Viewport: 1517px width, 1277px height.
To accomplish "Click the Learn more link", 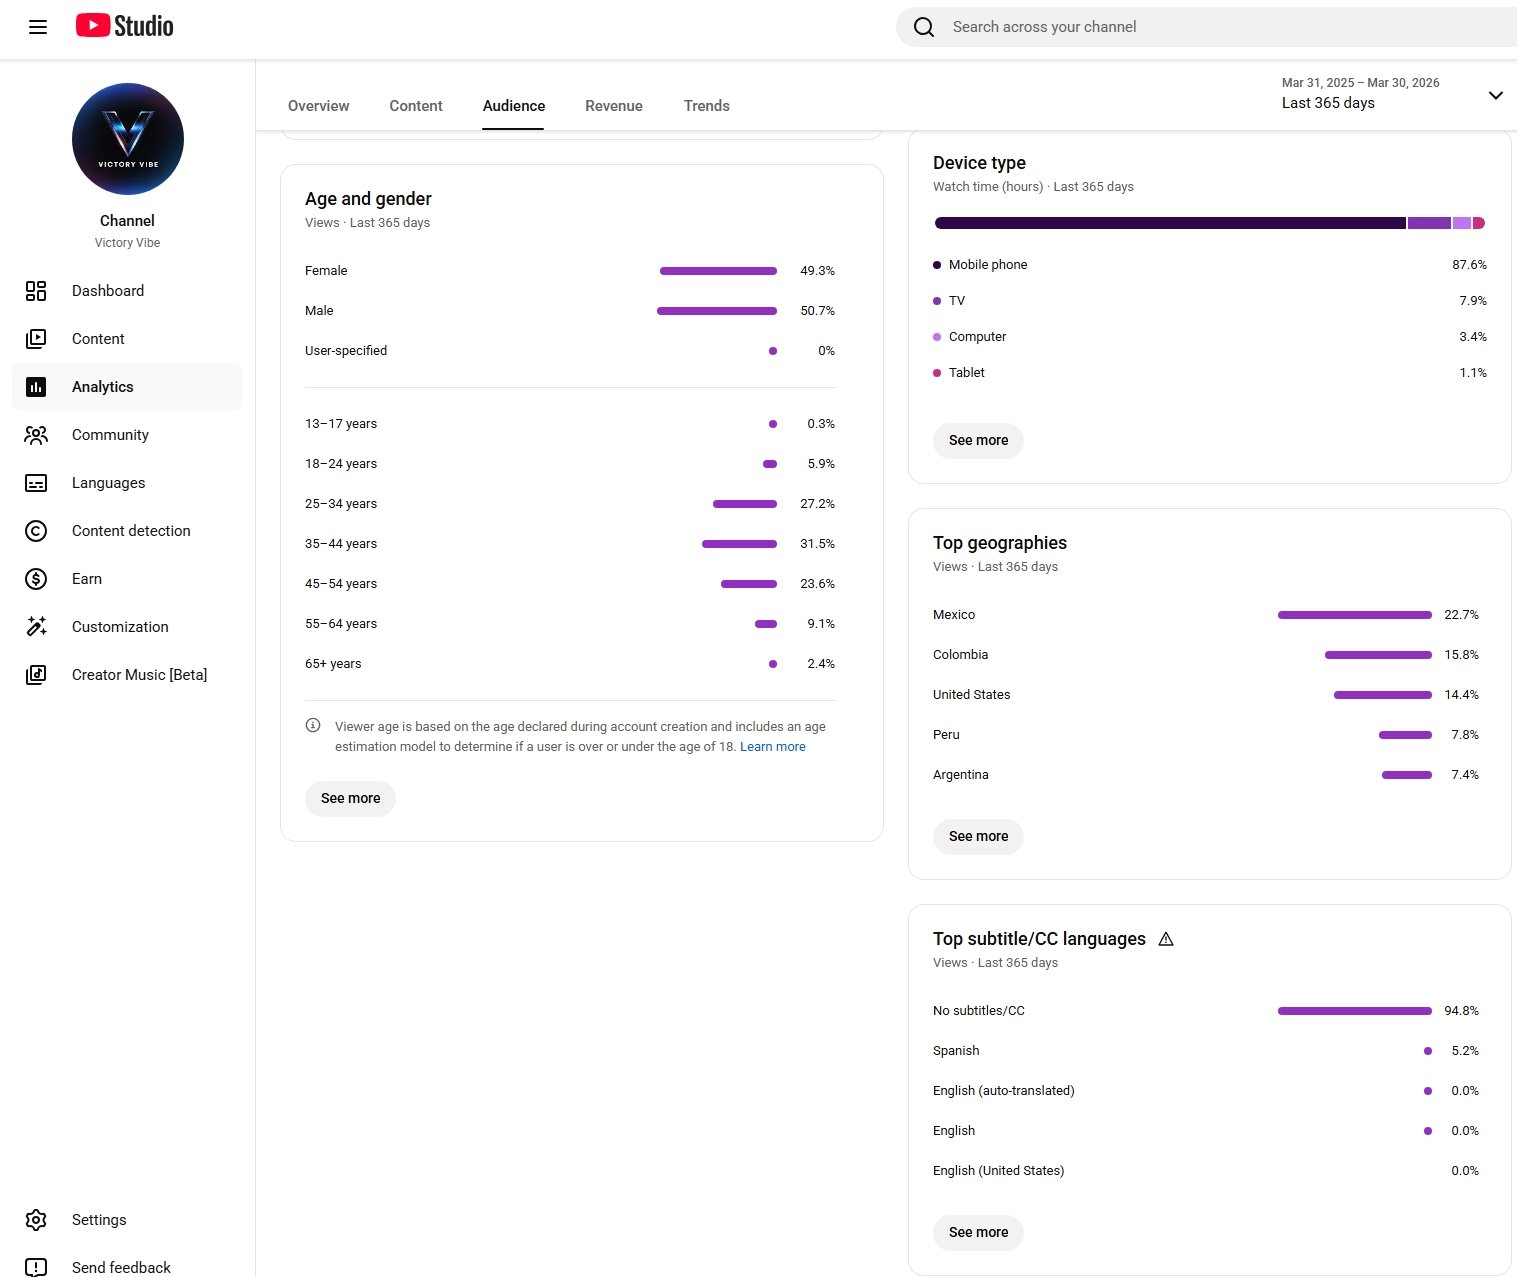I will point(772,747).
